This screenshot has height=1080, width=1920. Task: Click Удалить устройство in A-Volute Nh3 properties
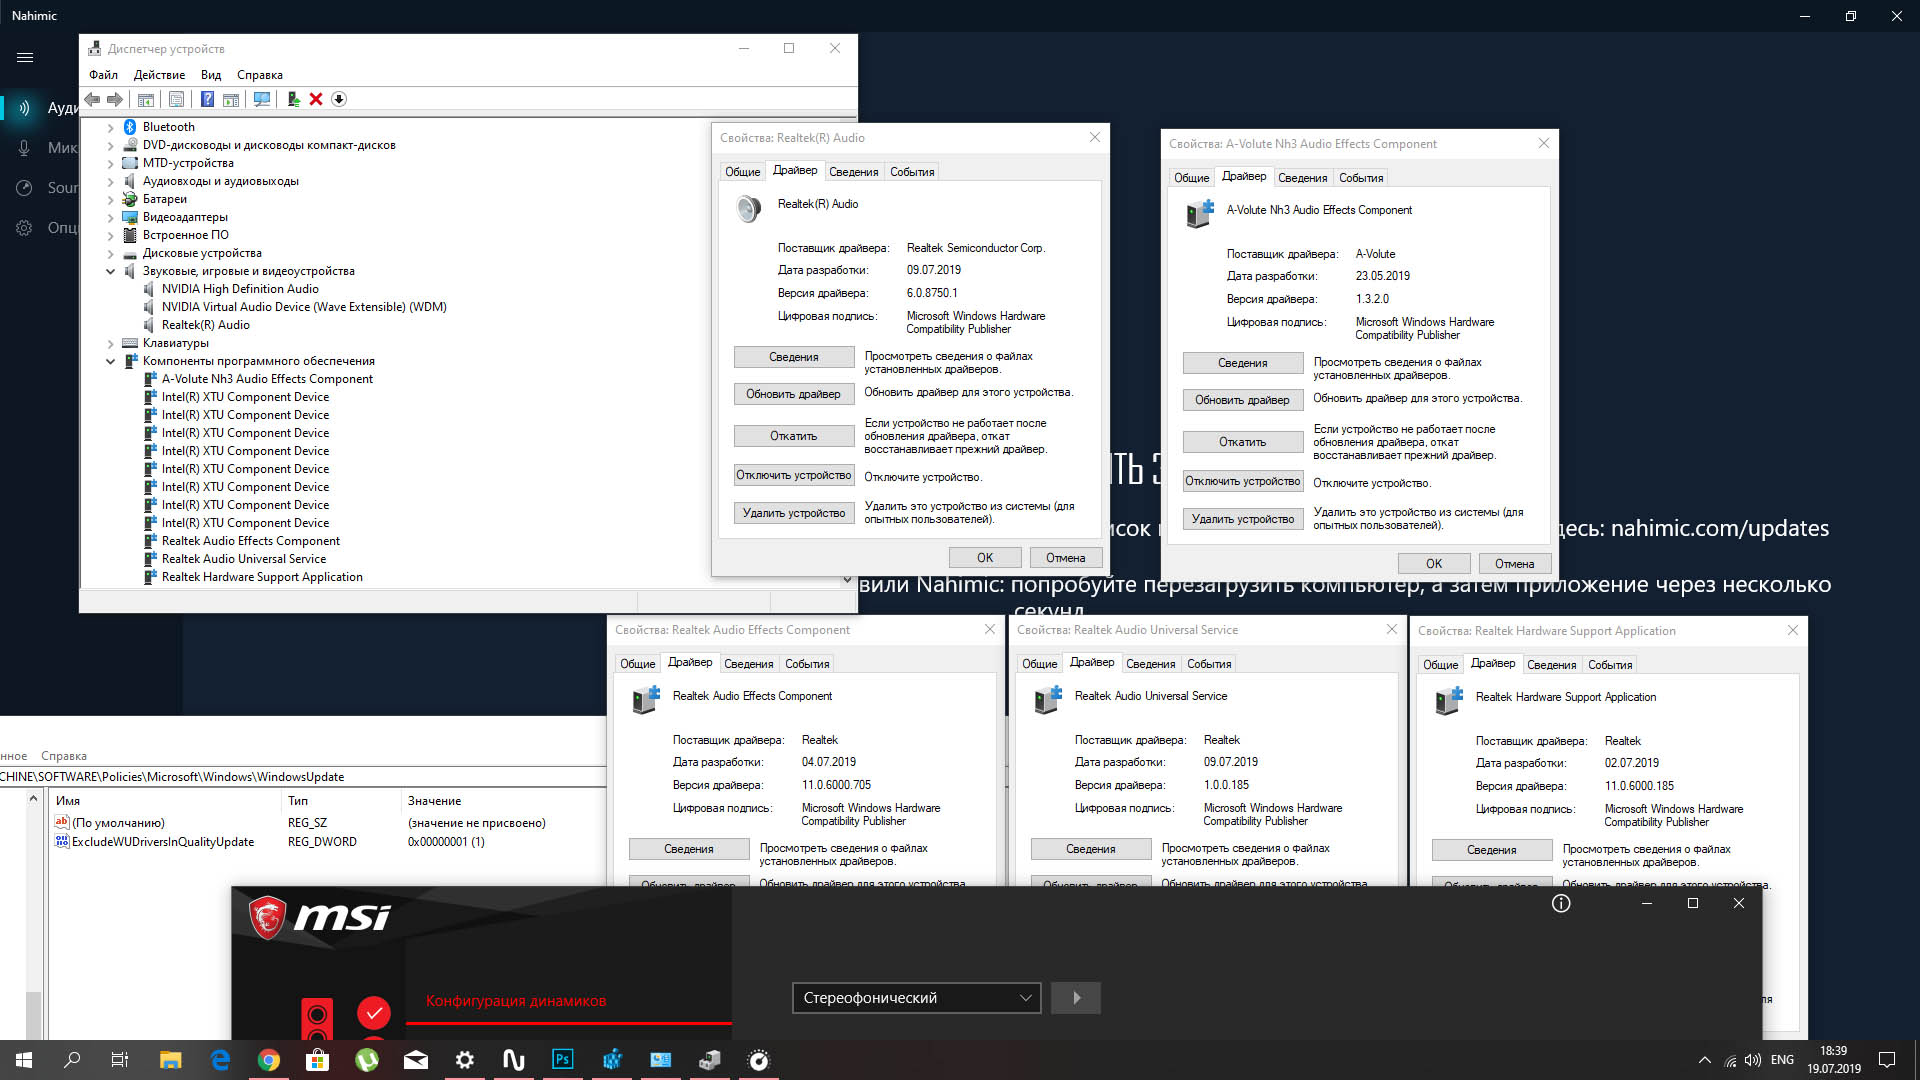(x=1242, y=519)
